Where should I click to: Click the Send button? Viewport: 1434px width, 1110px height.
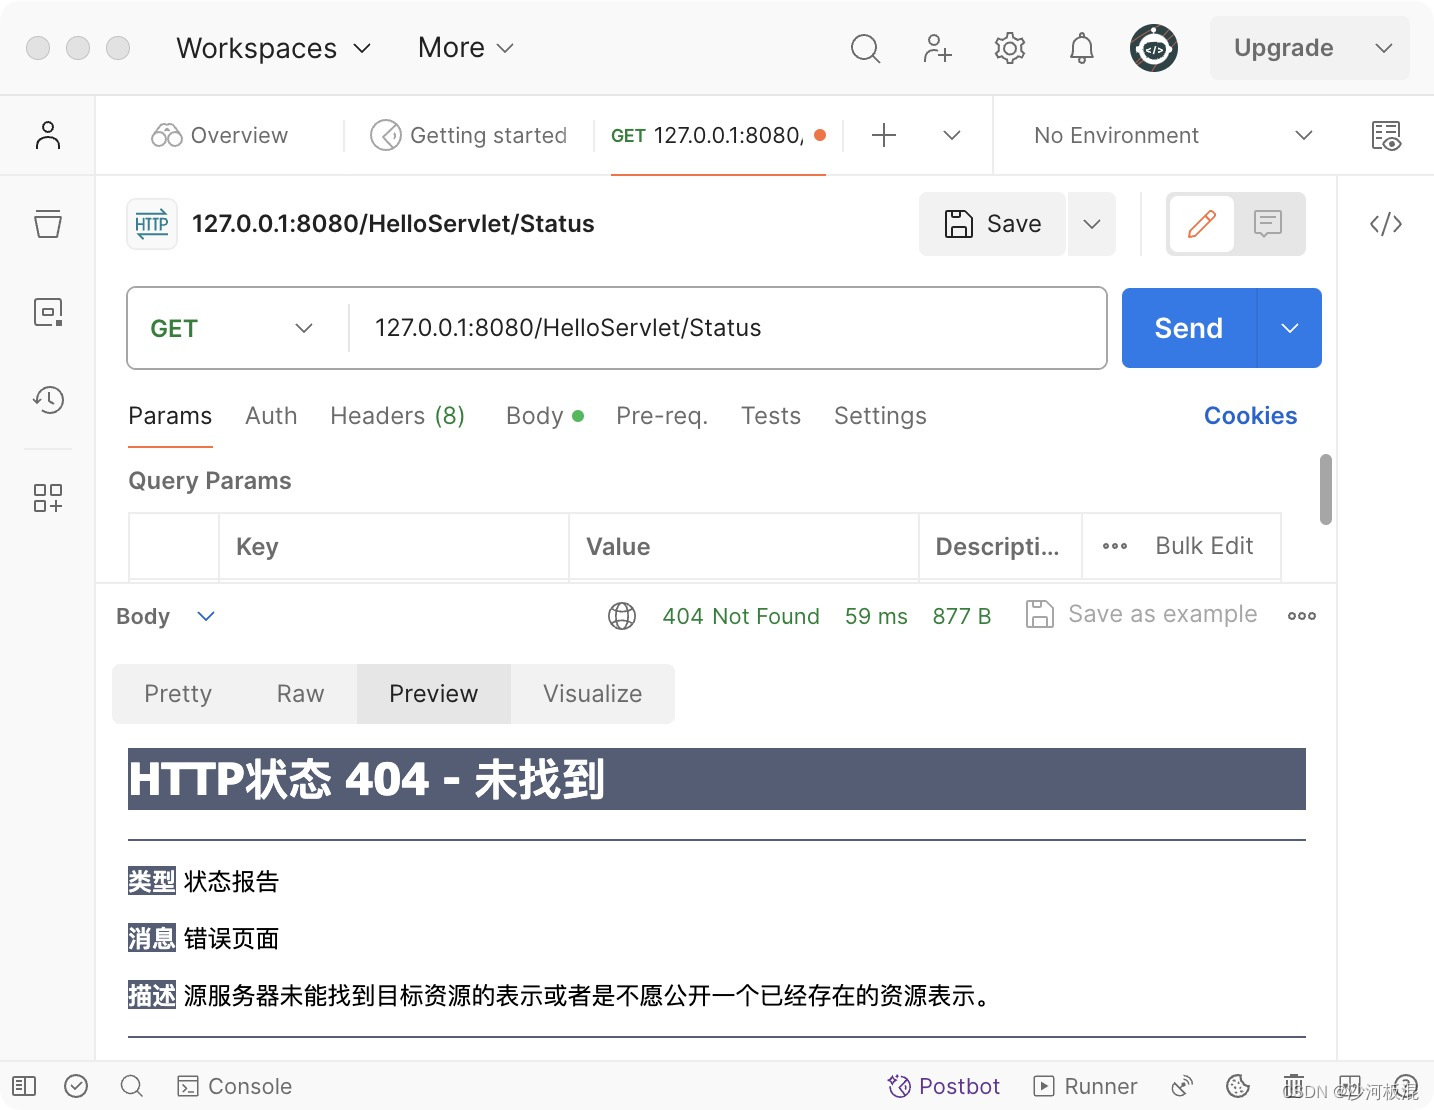coord(1187,328)
